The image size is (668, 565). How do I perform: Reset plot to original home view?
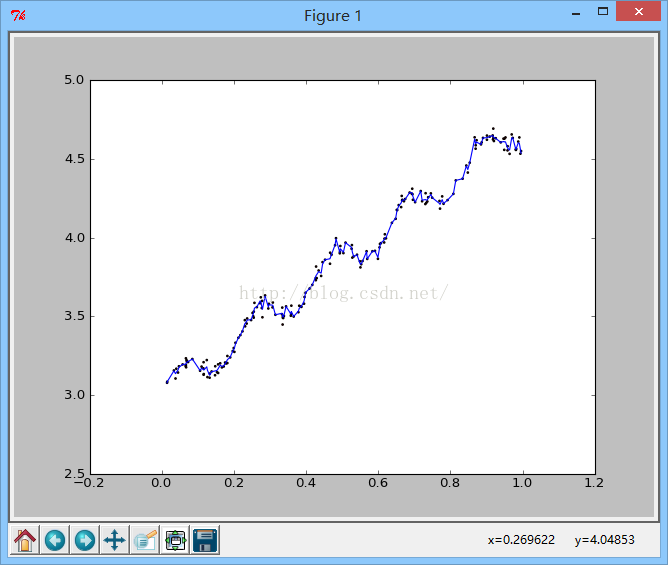point(25,540)
